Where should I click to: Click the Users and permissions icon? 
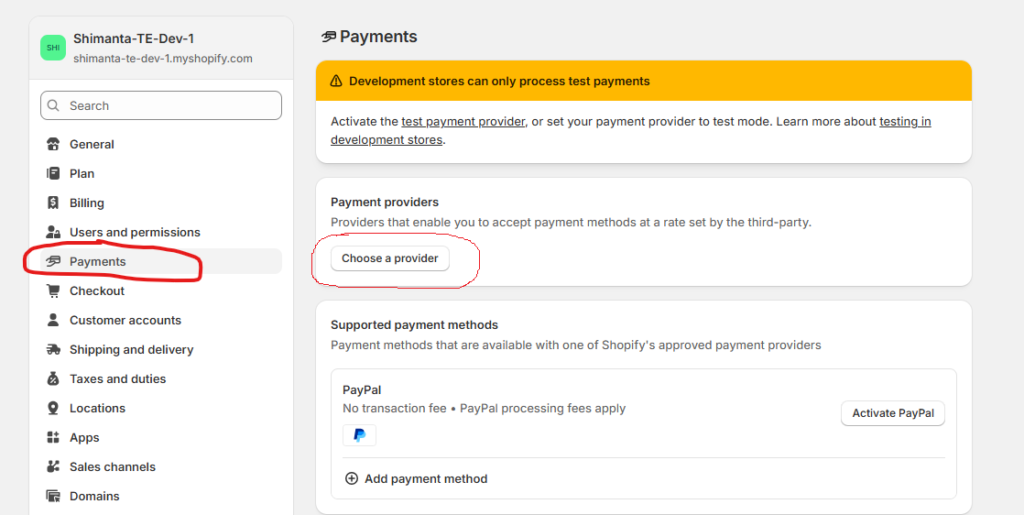tap(53, 232)
